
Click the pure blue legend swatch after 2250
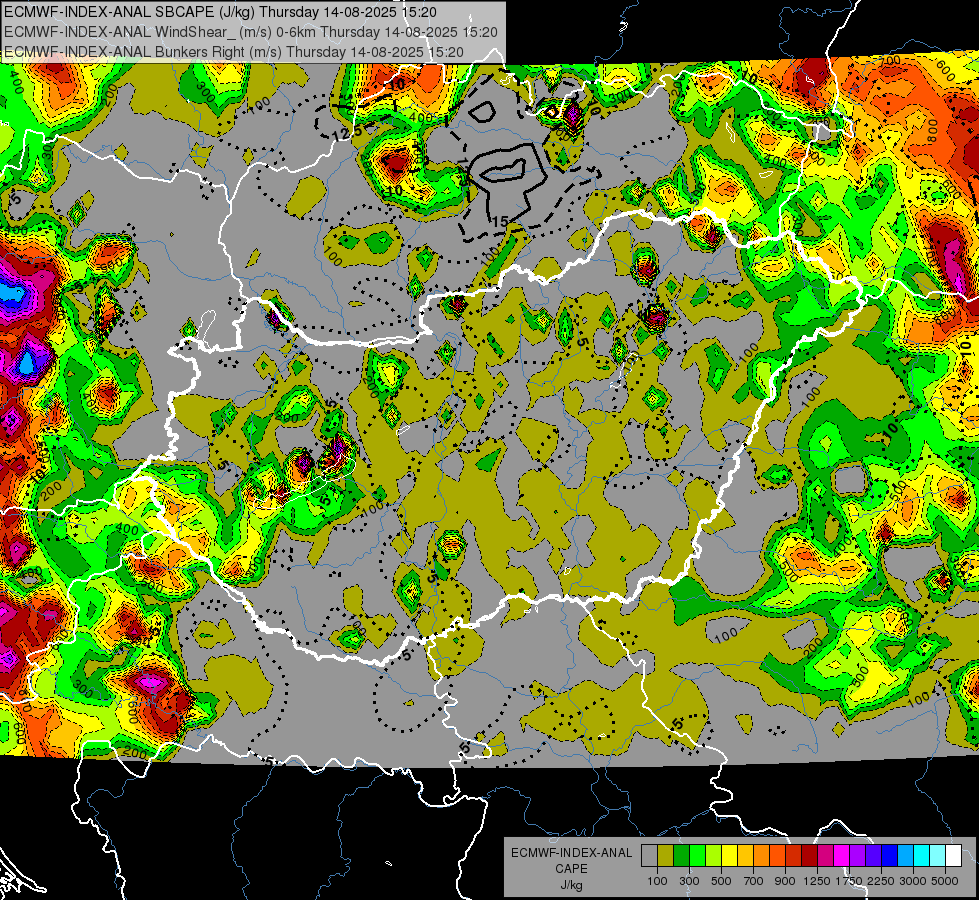pos(890,856)
